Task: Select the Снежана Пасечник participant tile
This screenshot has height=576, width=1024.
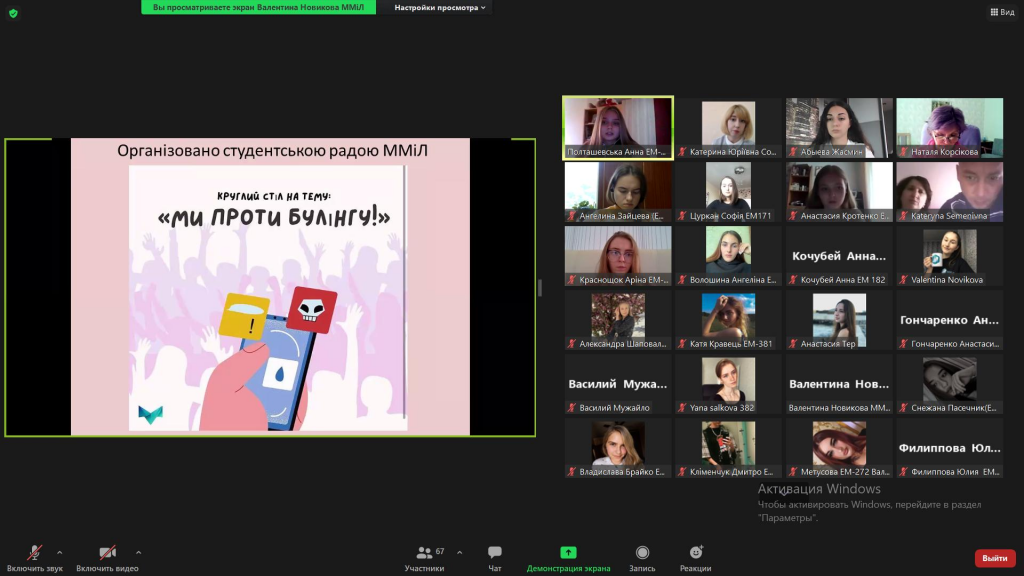Action: (950, 384)
